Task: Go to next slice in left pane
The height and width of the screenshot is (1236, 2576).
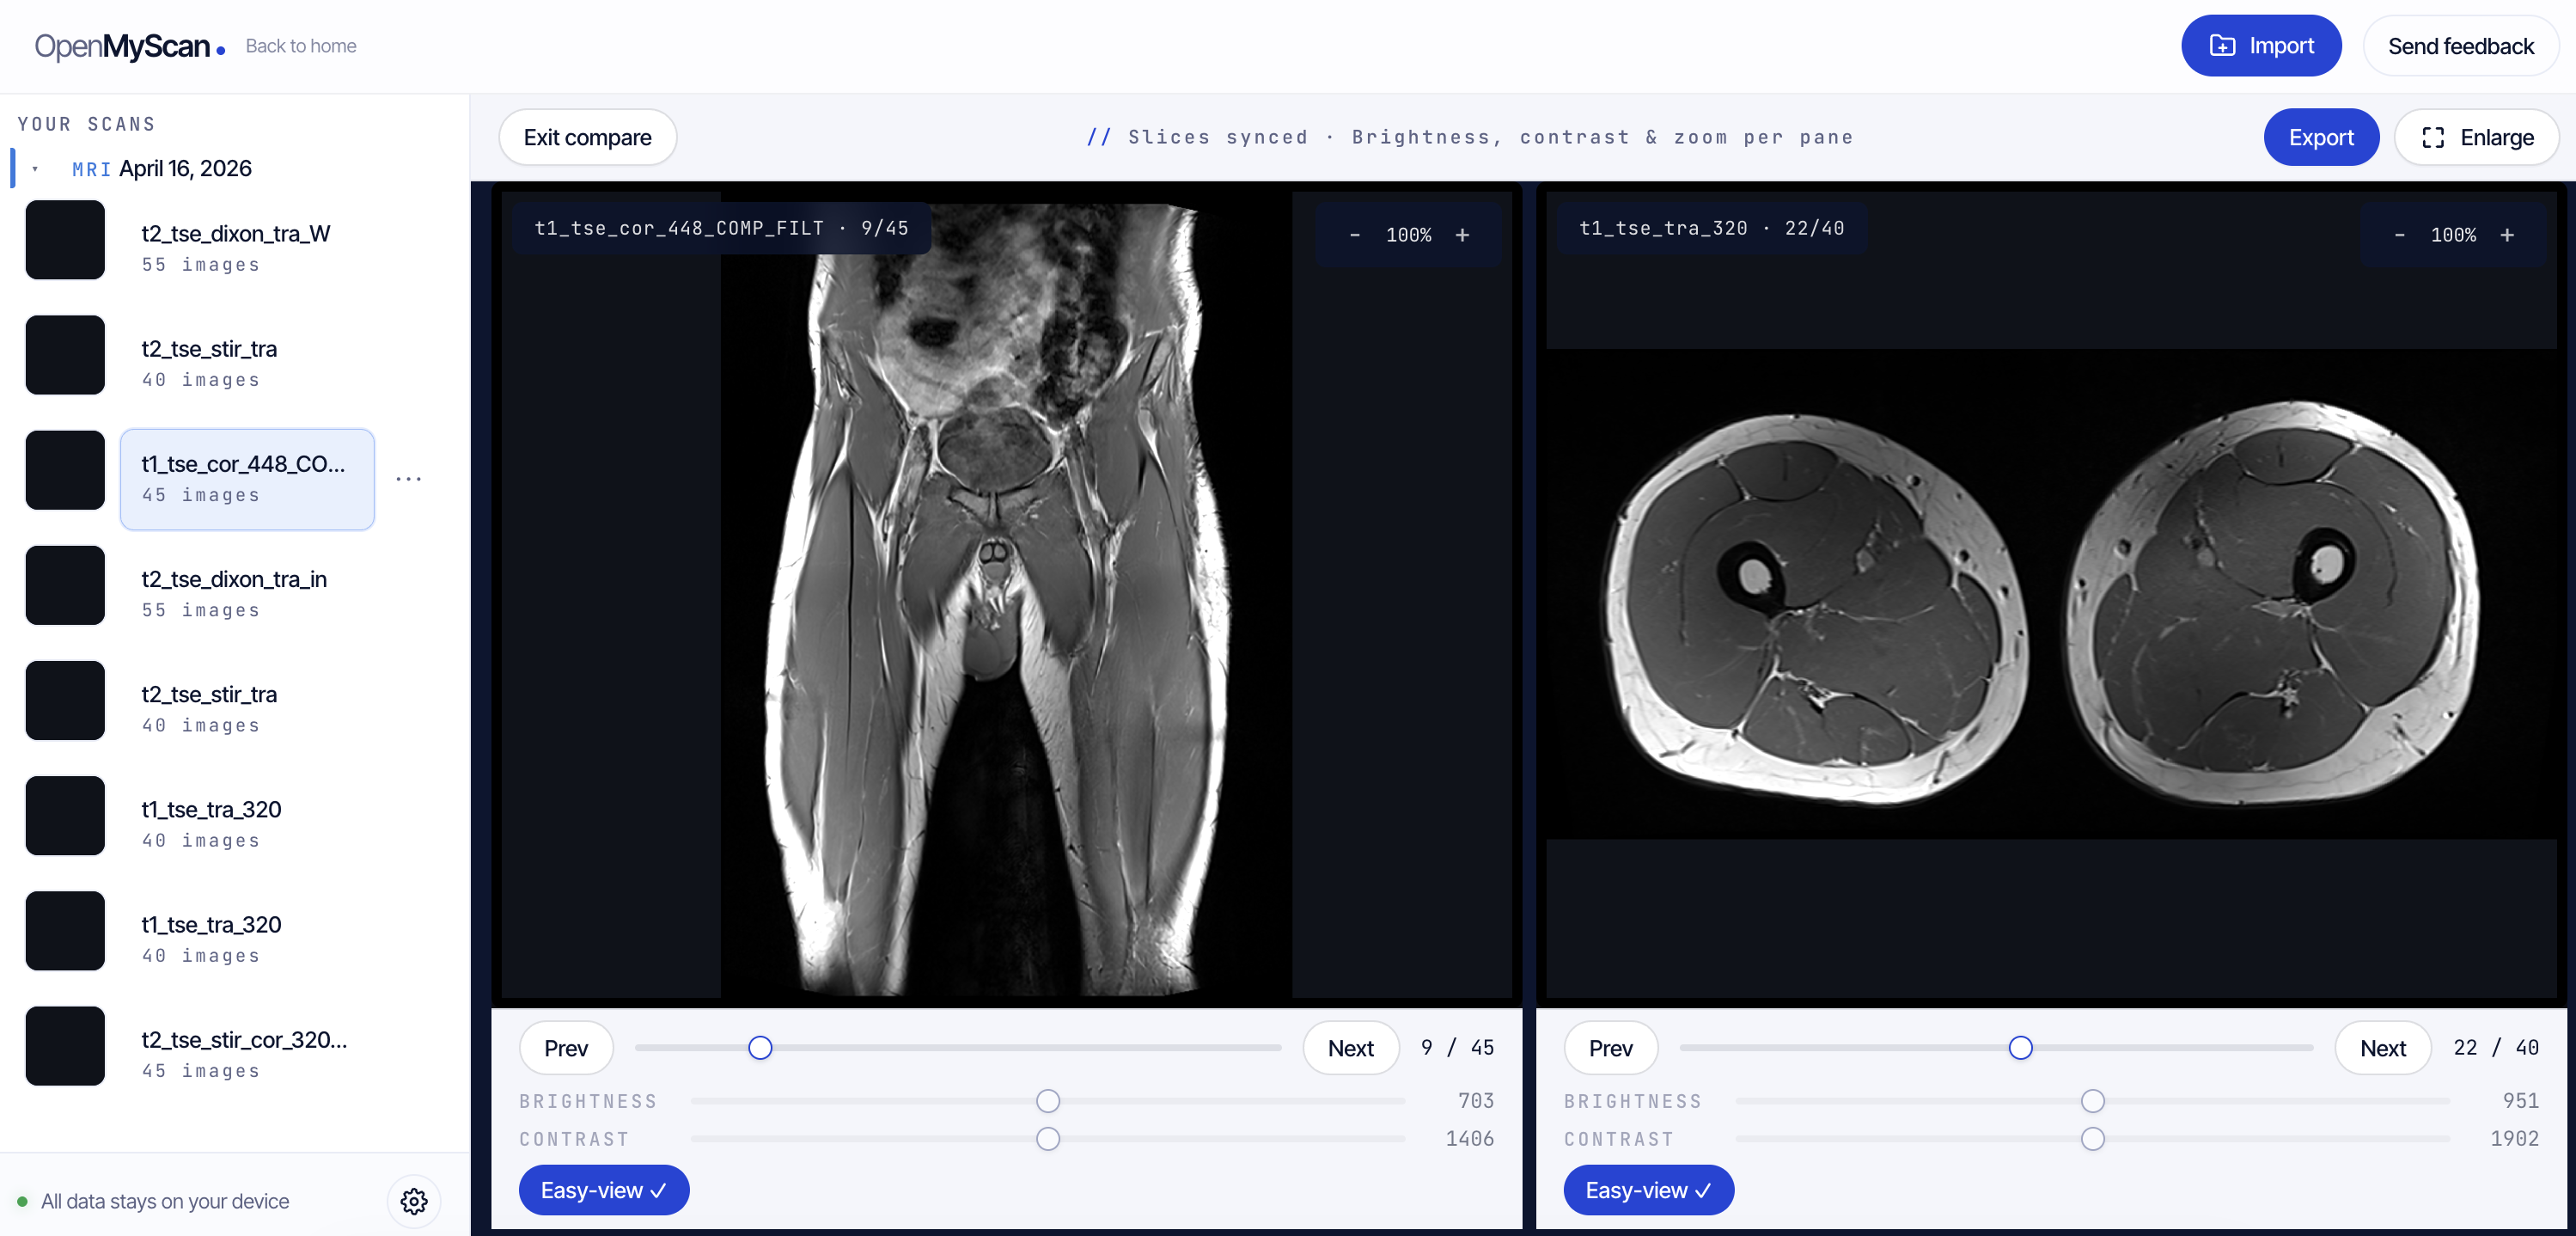Action: pos(1350,1048)
